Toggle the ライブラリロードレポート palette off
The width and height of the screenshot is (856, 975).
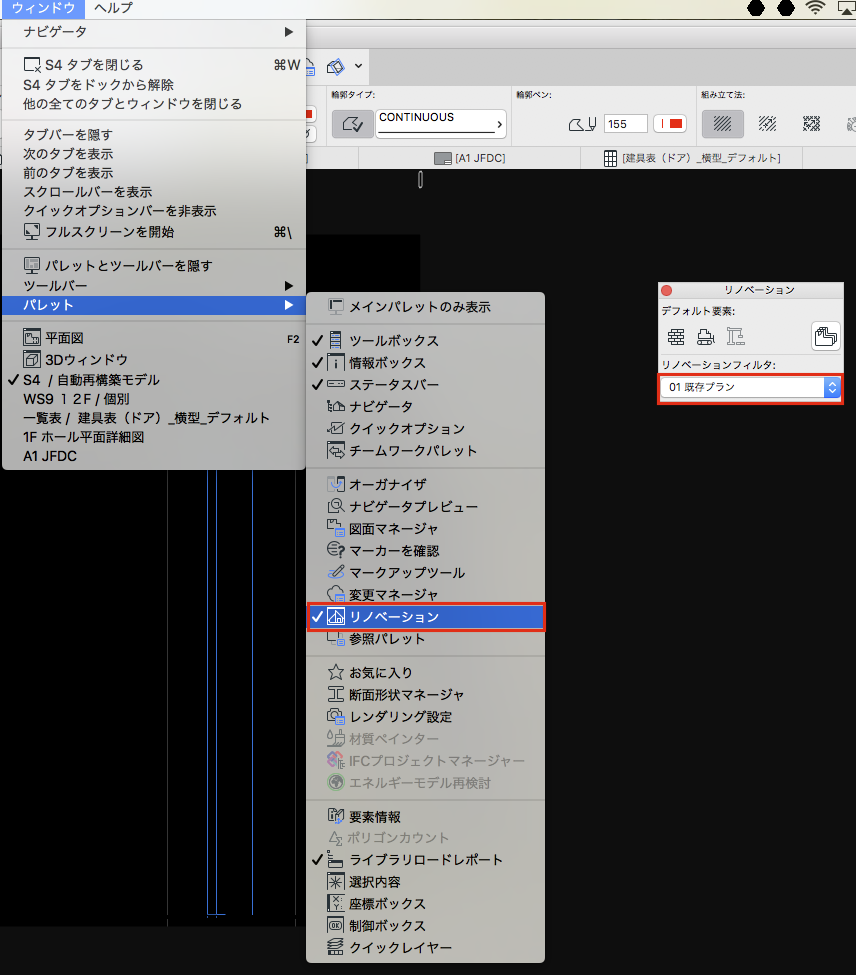(426, 860)
